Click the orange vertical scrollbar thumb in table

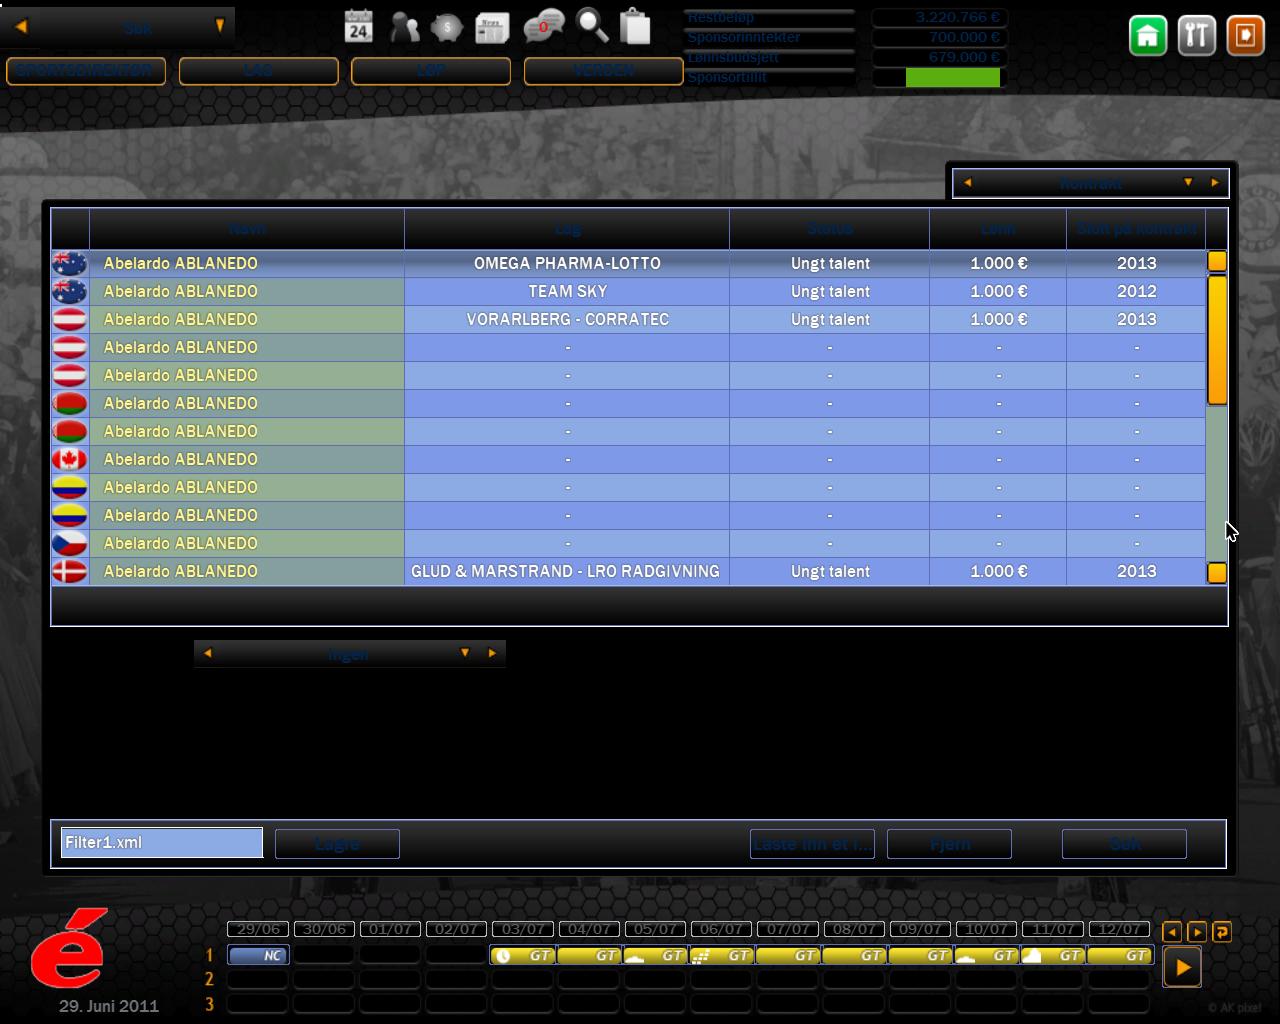[x=1217, y=340]
